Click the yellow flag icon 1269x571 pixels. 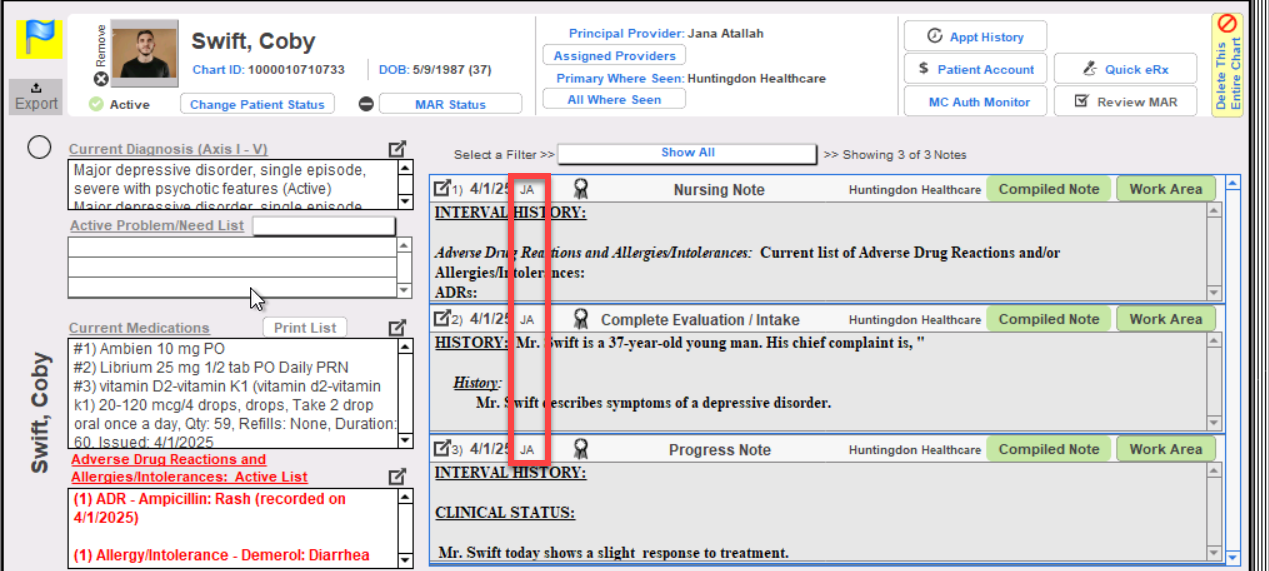point(39,39)
